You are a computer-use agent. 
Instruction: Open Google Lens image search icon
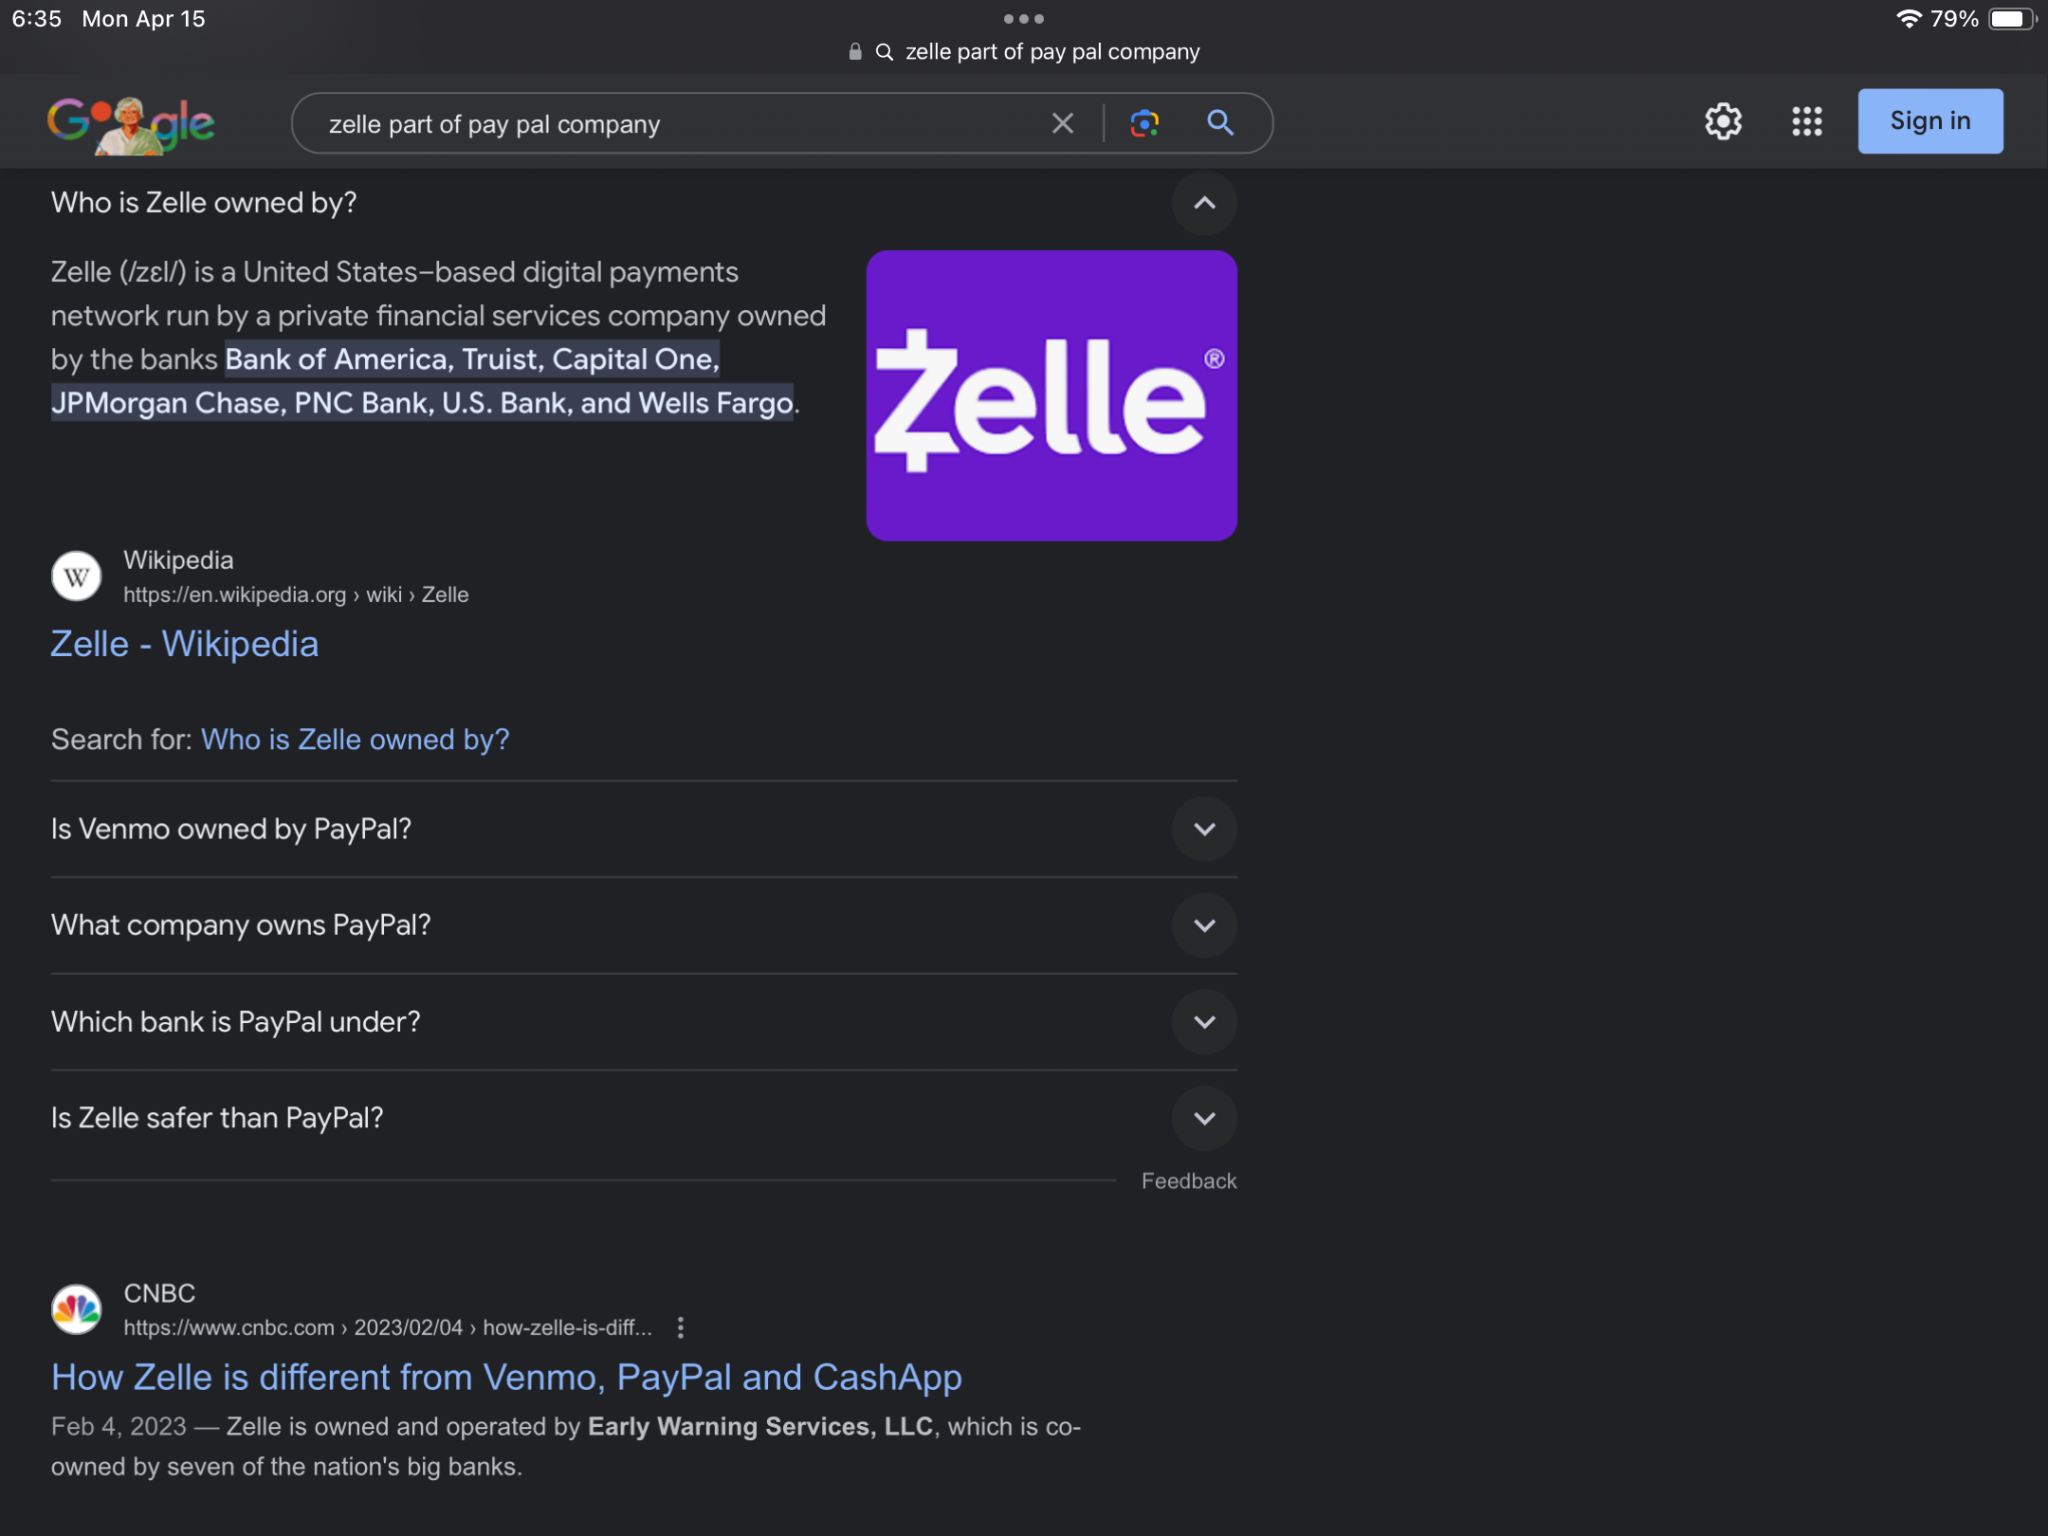click(1144, 123)
